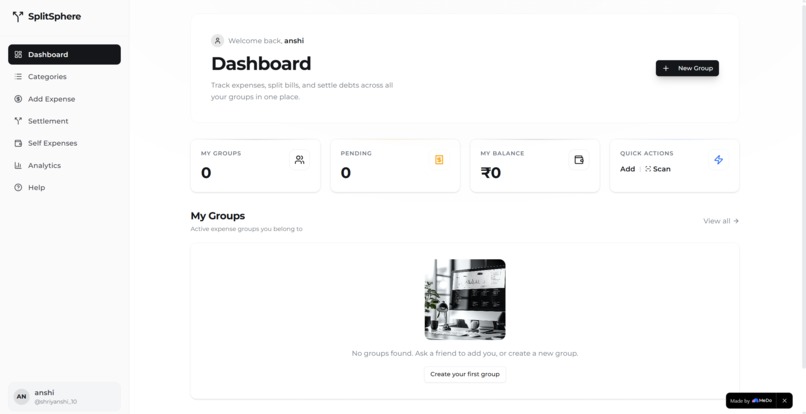Click the Dashboard page heading
The height and width of the screenshot is (414, 806).
[261, 64]
